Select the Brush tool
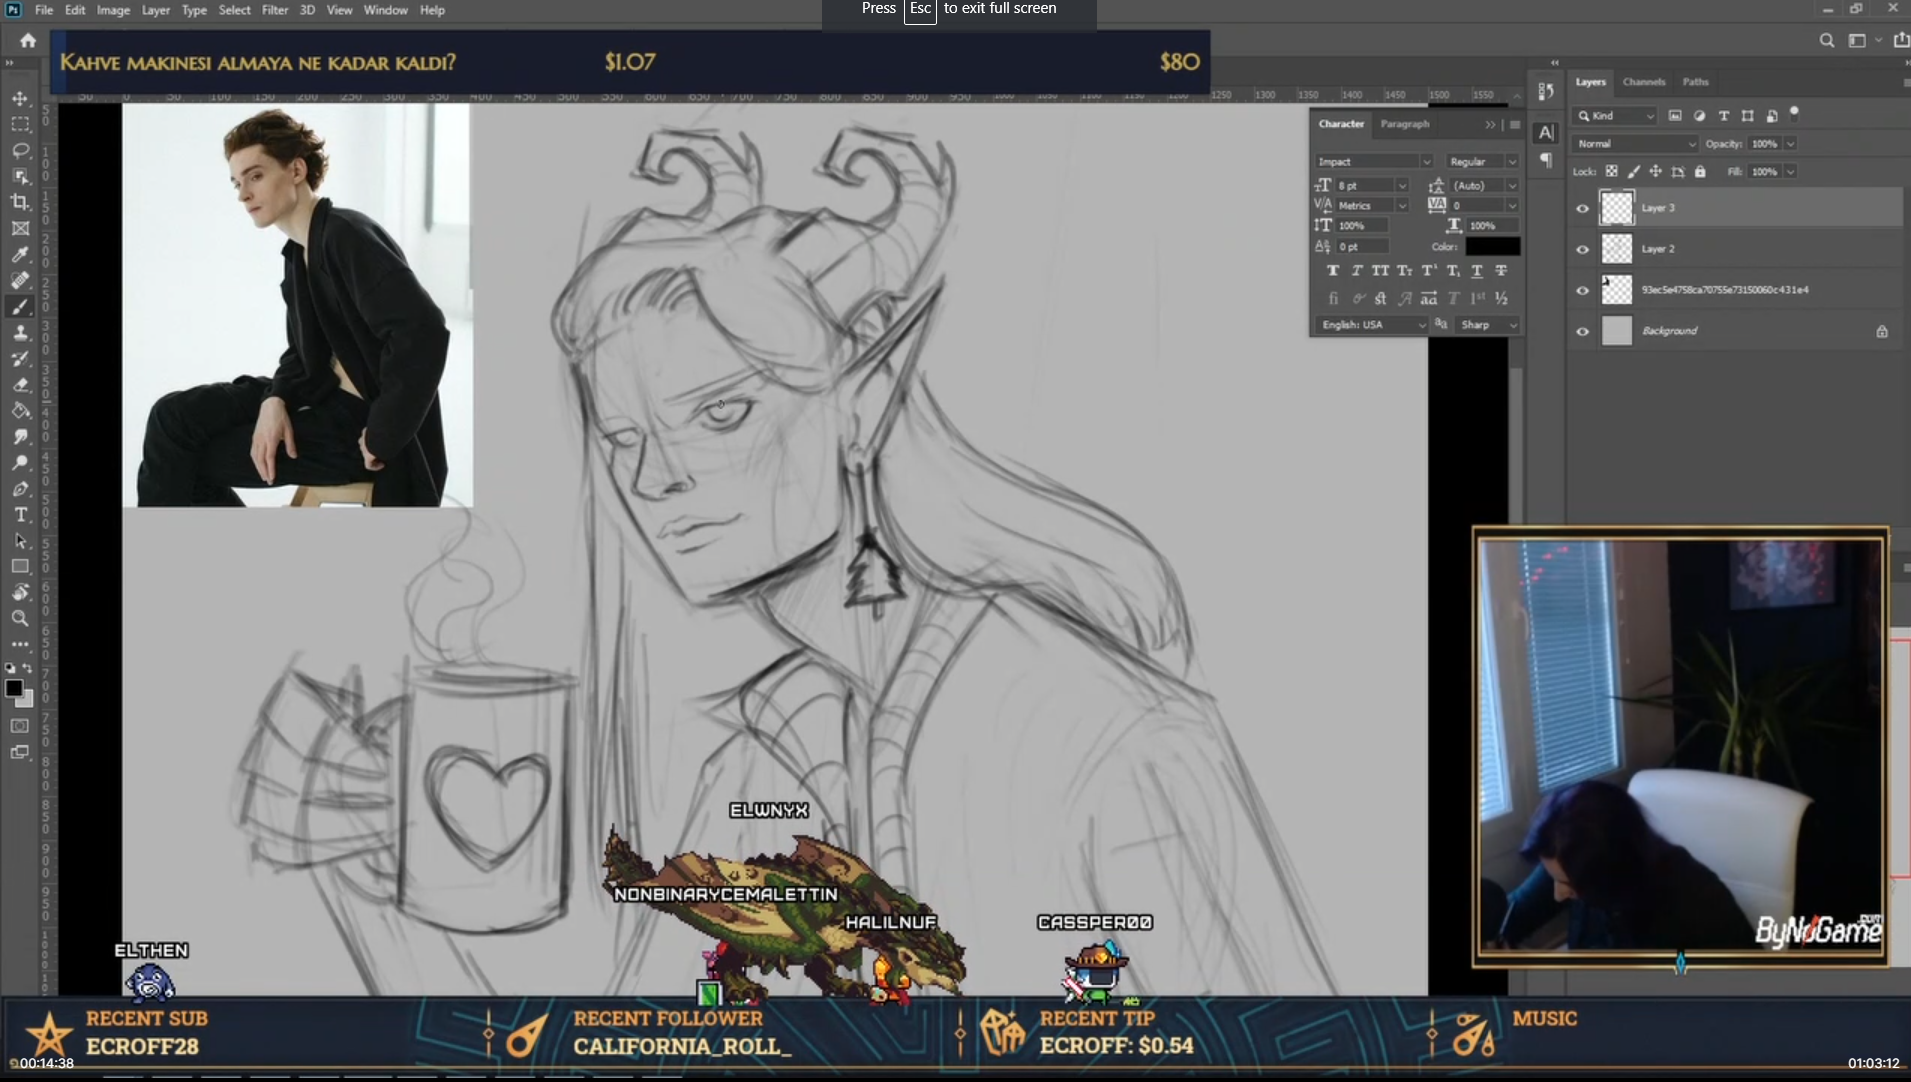The width and height of the screenshot is (1911, 1082). 20,306
